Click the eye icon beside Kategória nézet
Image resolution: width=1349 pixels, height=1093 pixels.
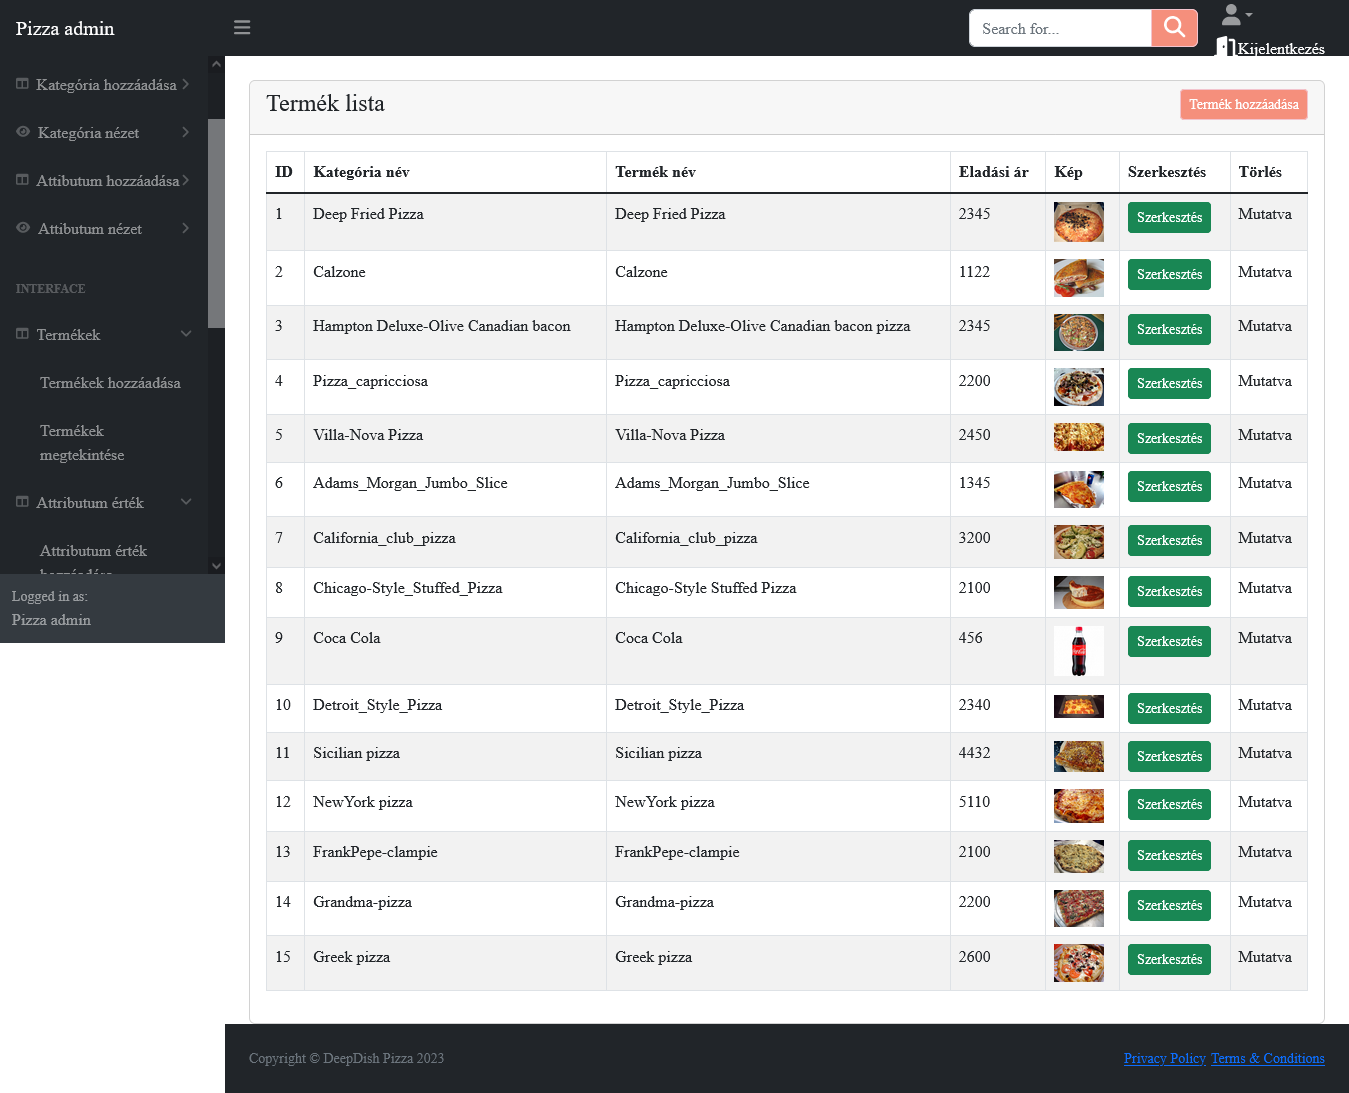coord(23,132)
